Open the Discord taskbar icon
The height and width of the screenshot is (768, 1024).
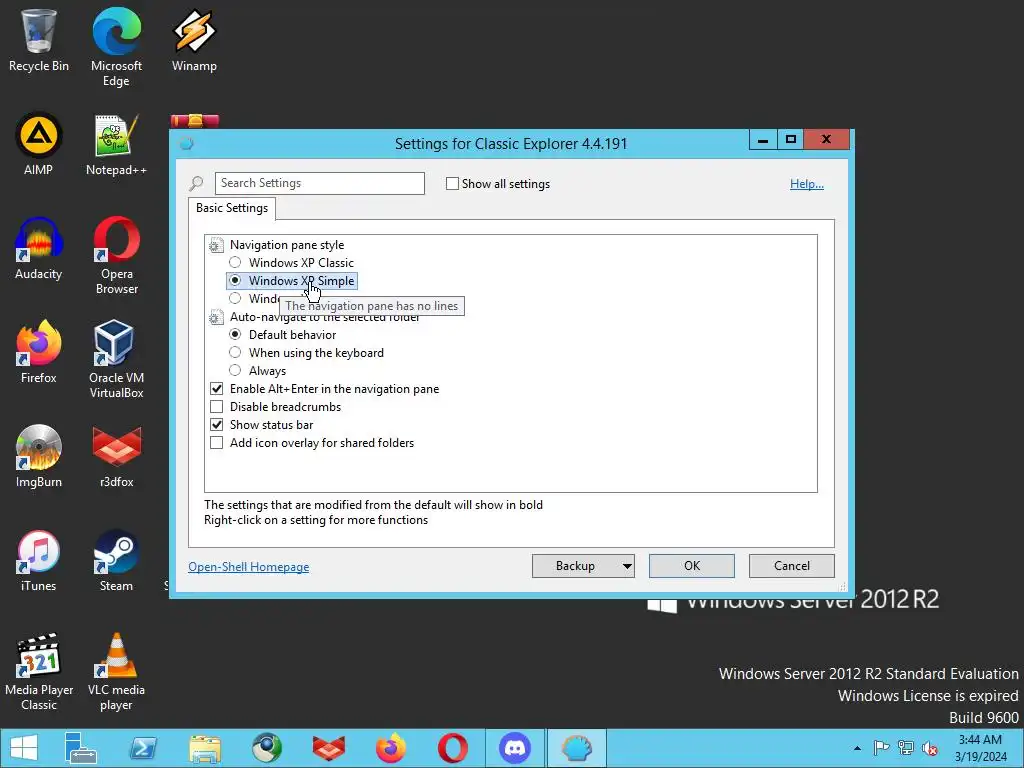coord(515,748)
